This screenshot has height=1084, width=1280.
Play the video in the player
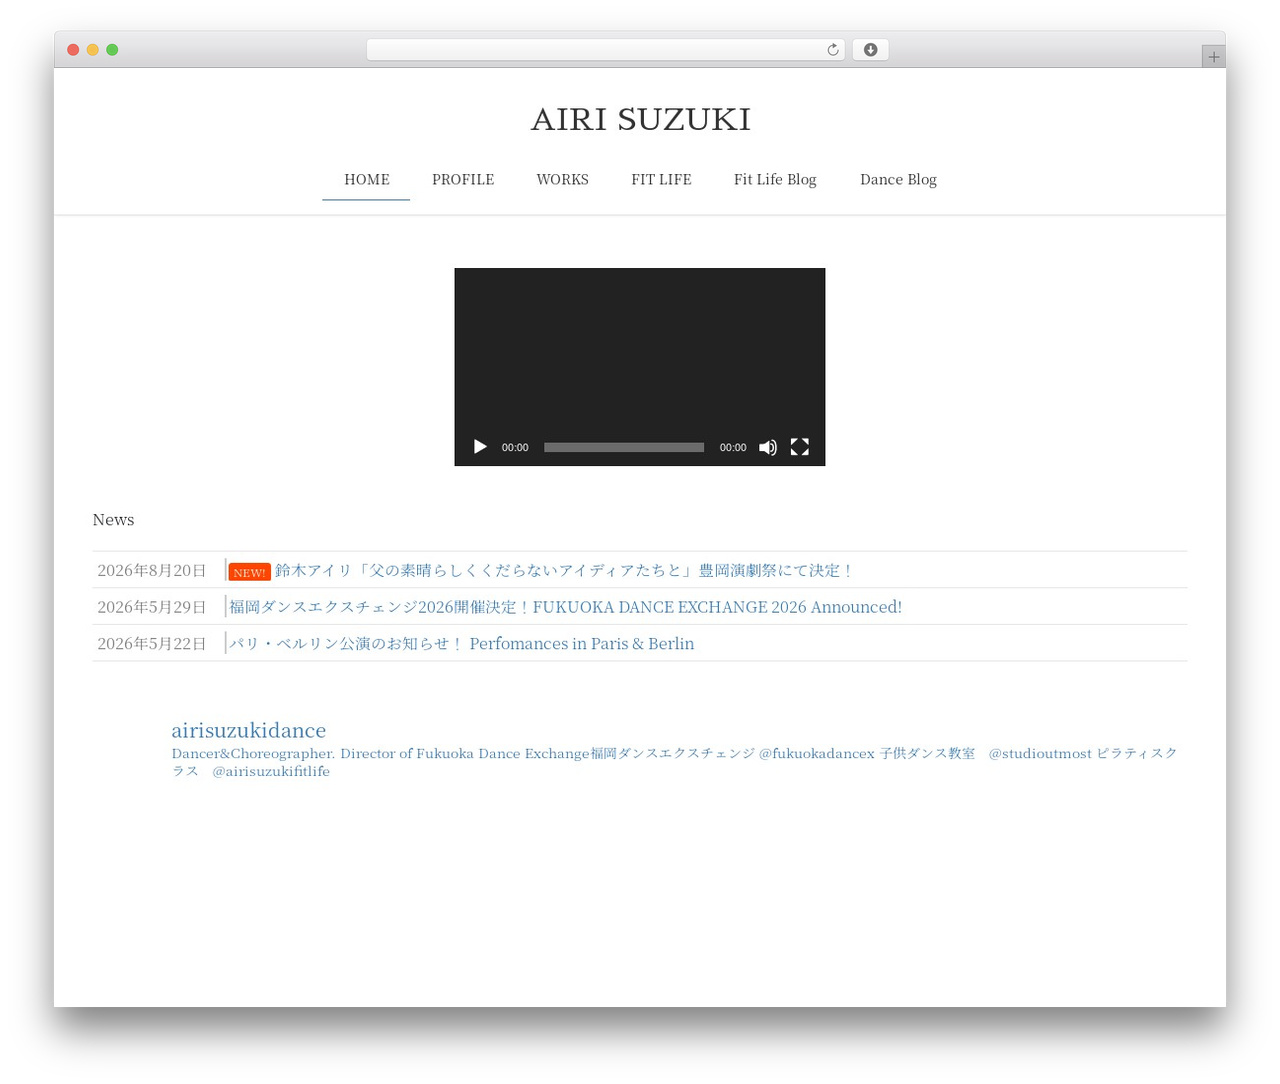pyautogui.click(x=480, y=447)
